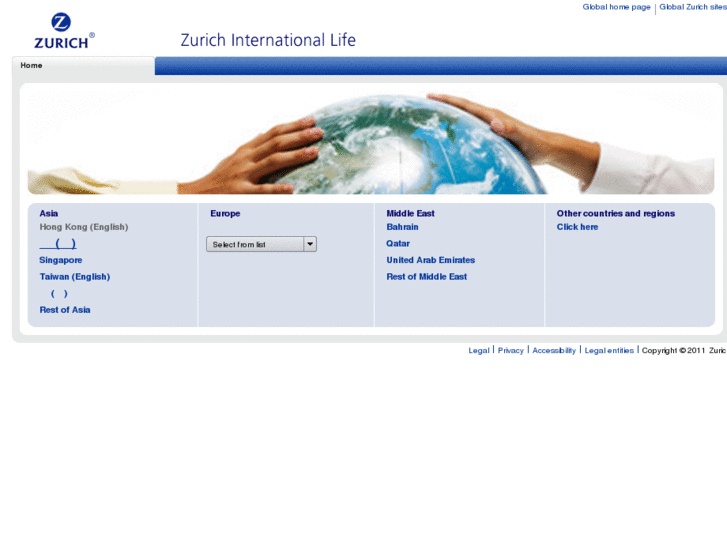This screenshot has height=545, width=727.
Task: Open the Legal entities footer link
Action: [x=609, y=350]
